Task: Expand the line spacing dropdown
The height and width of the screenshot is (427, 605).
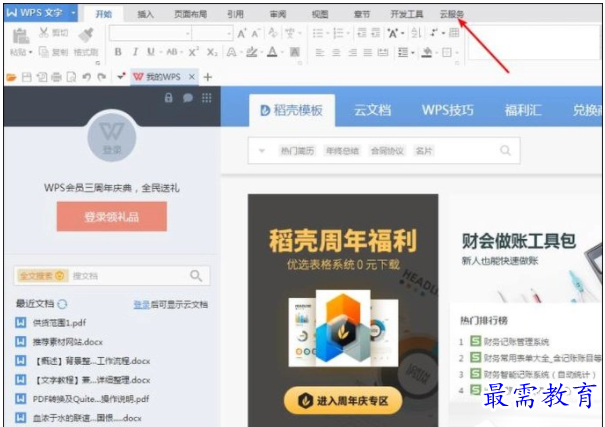Action: (x=412, y=52)
